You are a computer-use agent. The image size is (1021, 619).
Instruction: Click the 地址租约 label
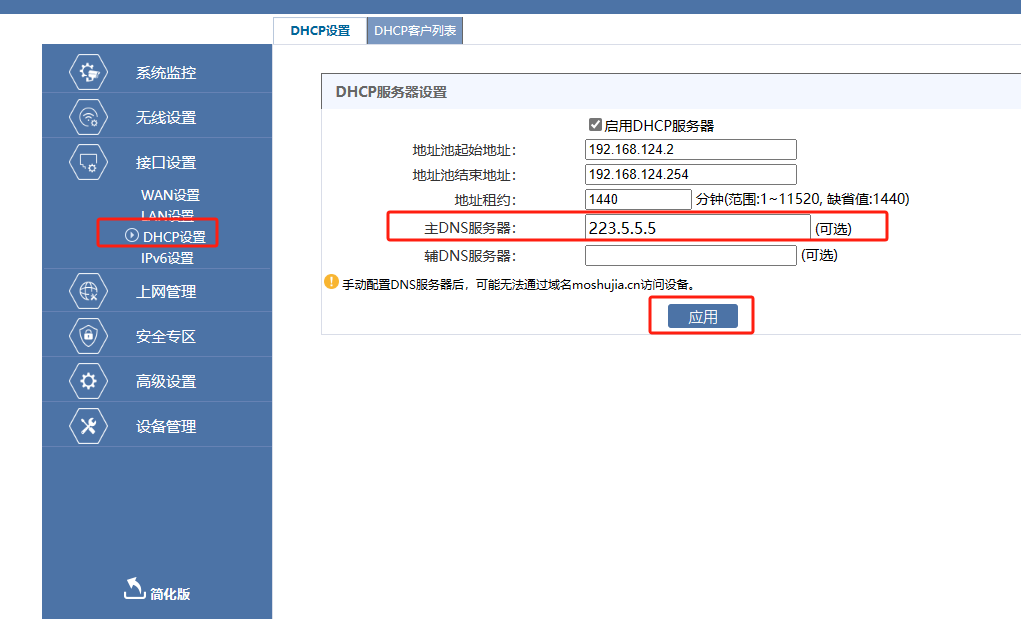coord(485,200)
